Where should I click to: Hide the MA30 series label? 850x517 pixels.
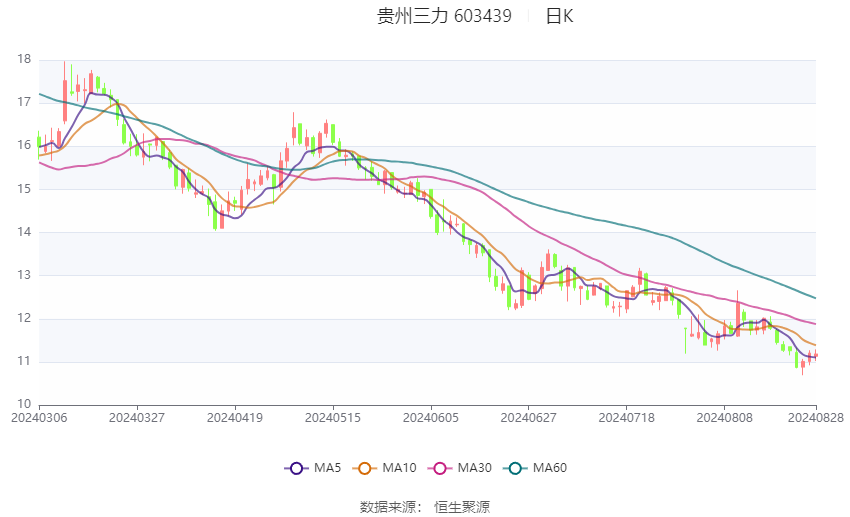tap(474, 468)
